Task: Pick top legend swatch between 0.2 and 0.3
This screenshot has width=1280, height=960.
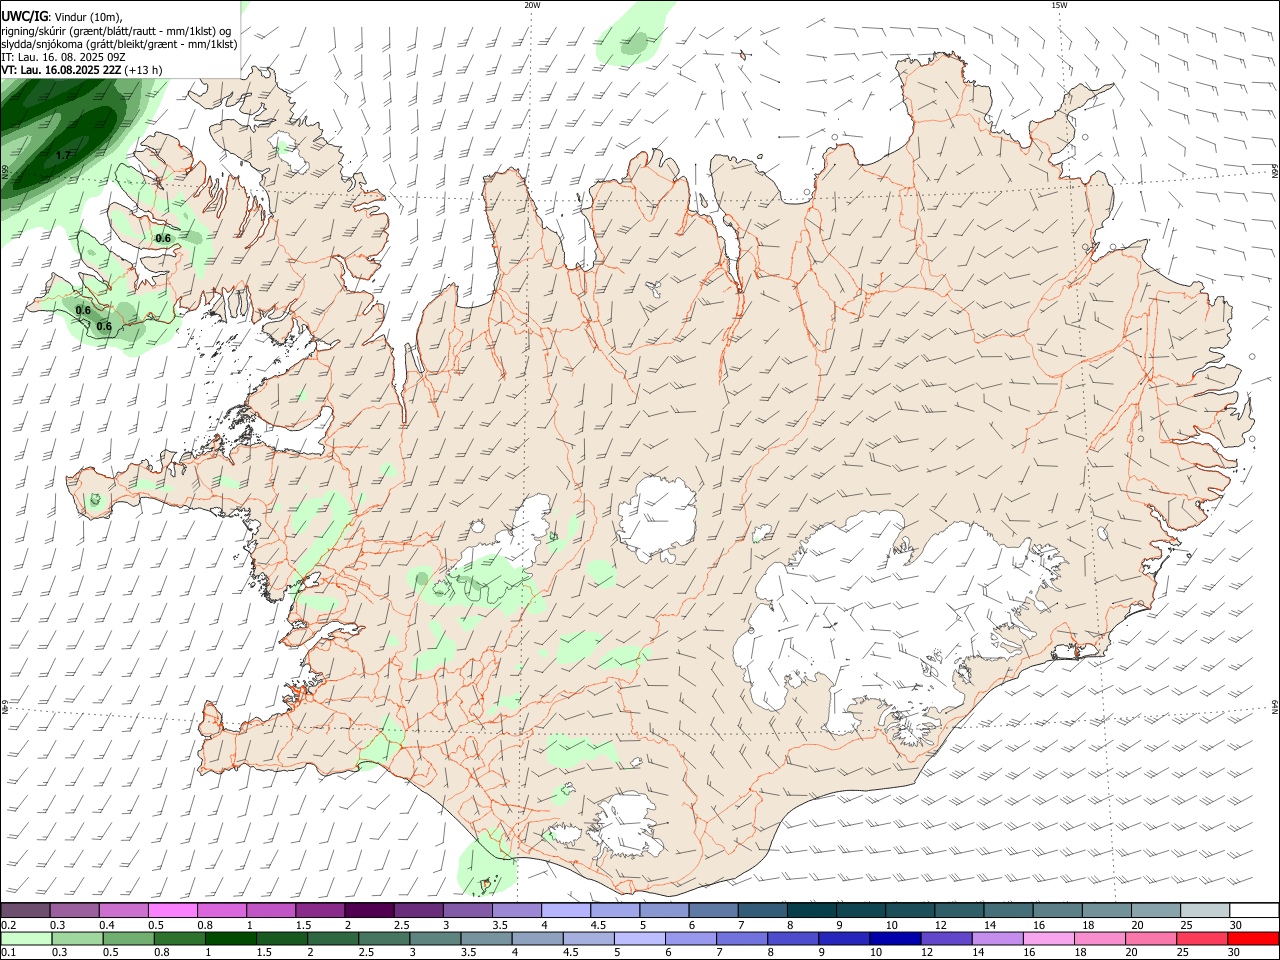Action: coord(26,910)
